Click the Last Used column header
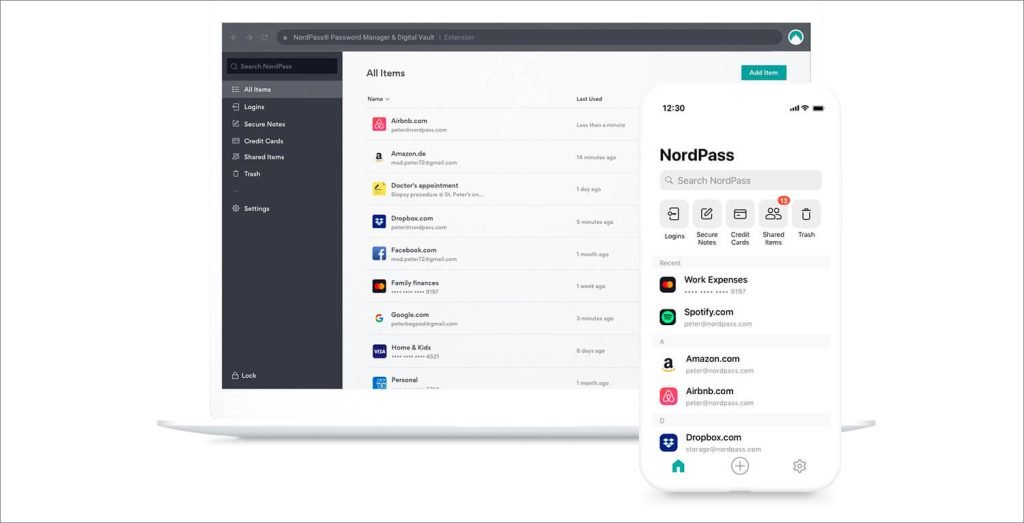 coord(589,99)
